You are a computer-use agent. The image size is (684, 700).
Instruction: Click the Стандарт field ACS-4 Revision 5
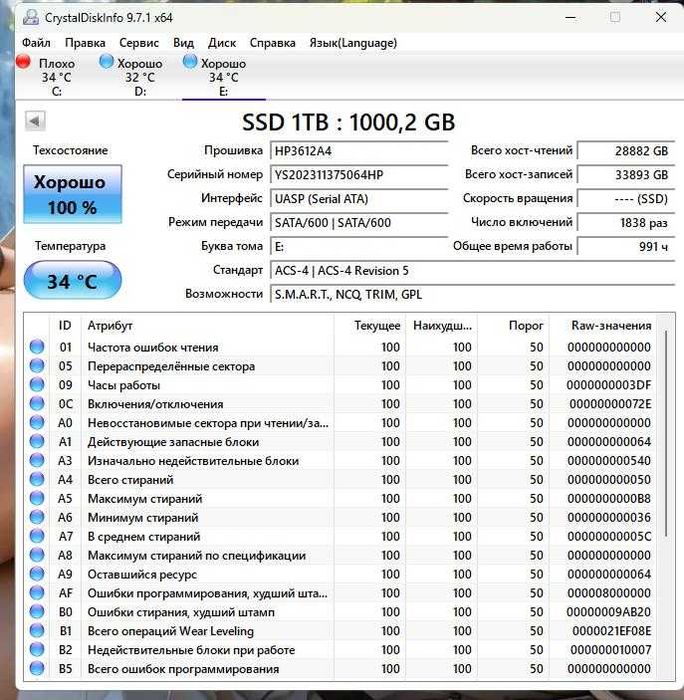pos(472,271)
